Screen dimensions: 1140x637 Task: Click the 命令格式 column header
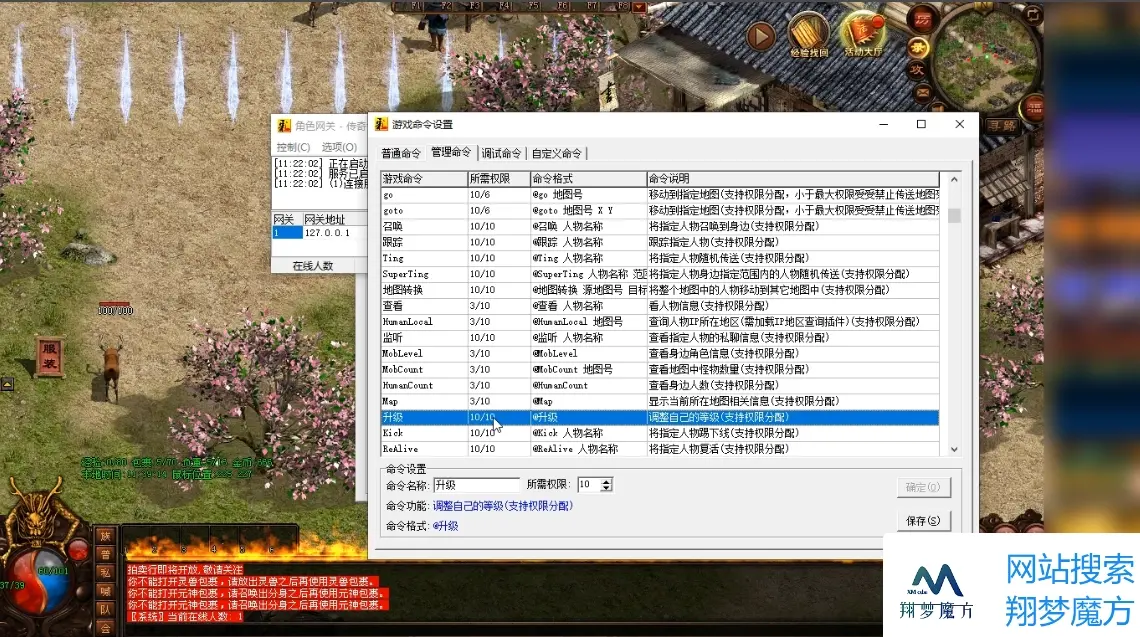[x=588, y=179]
